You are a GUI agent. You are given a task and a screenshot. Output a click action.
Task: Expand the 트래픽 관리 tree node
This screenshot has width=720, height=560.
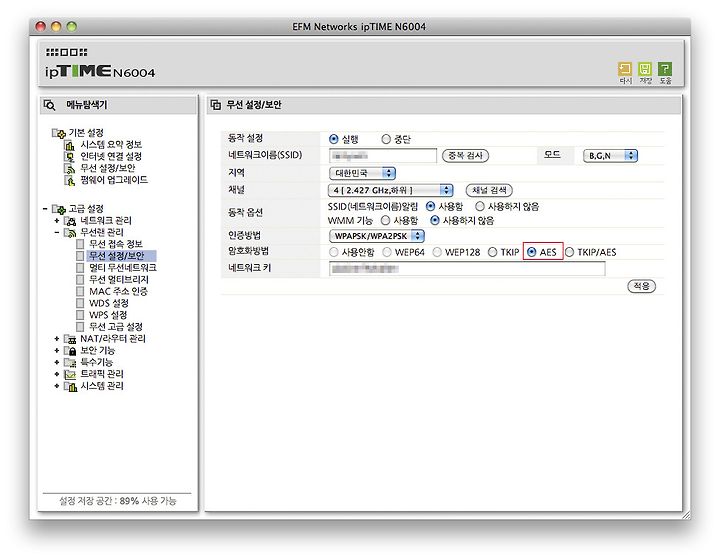[x=56, y=375]
